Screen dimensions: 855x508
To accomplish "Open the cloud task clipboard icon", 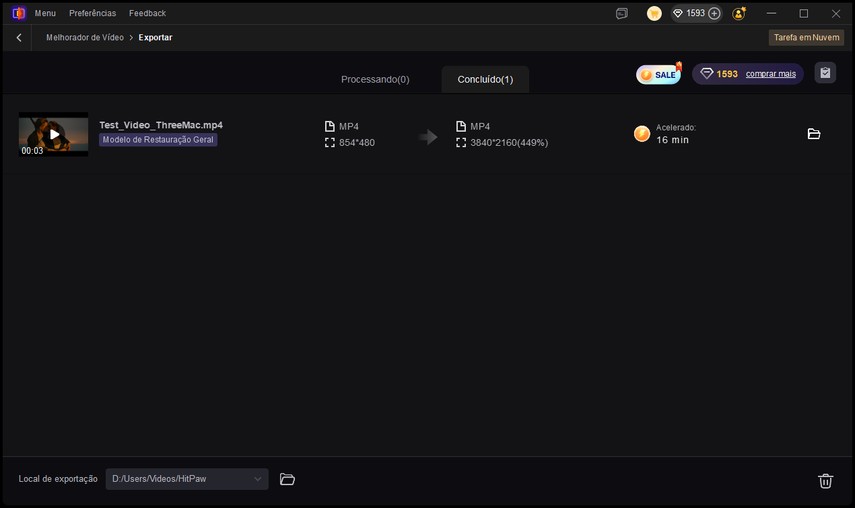I will [825, 73].
